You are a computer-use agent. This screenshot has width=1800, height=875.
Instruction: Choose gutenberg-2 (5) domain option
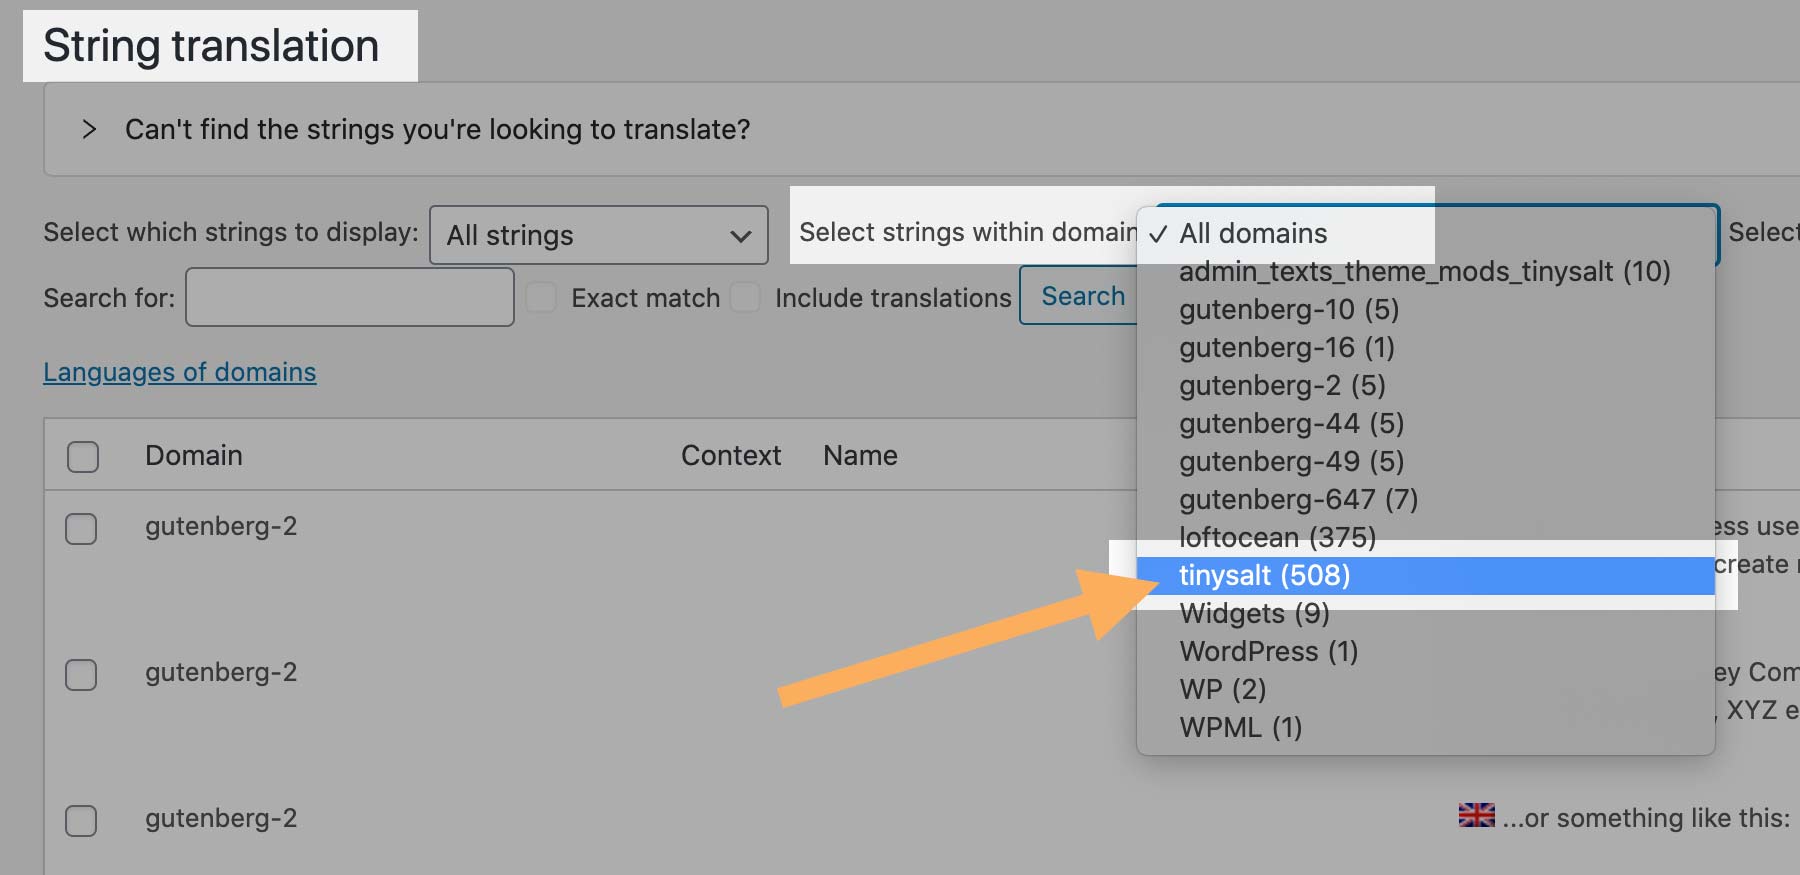pos(1426,385)
